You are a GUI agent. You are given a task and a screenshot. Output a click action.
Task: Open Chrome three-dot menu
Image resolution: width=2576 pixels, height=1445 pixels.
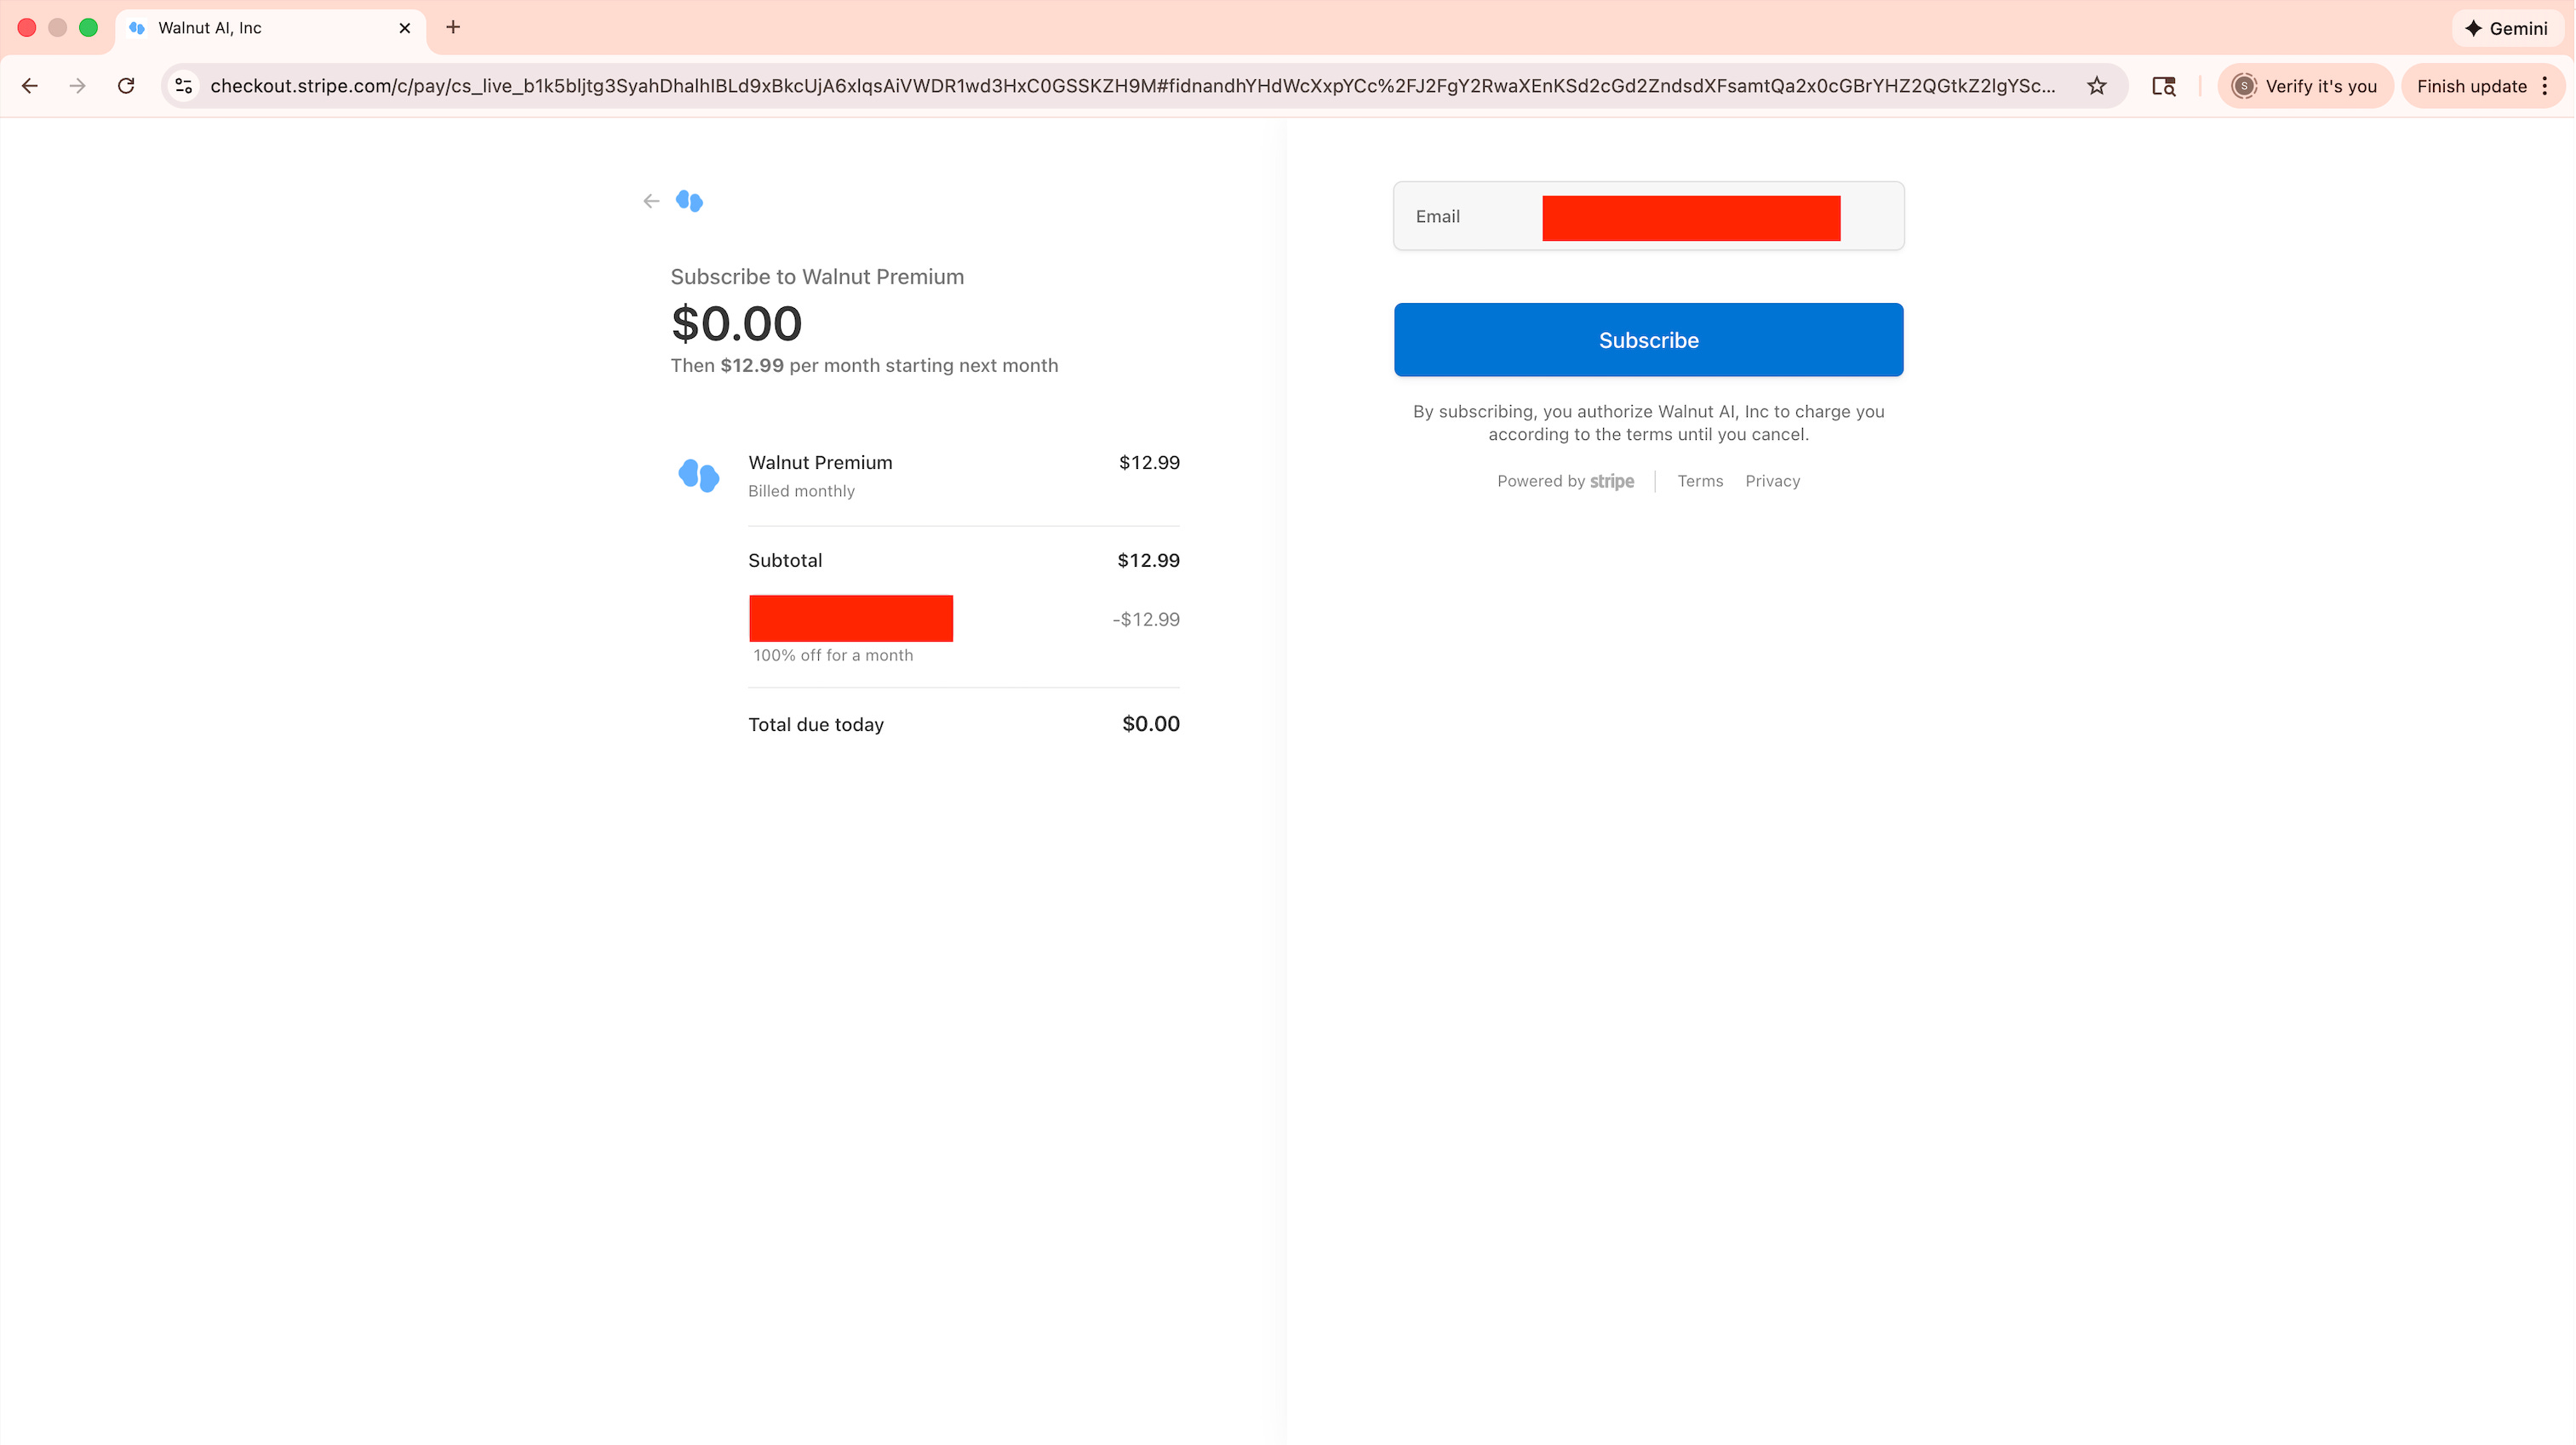tap(2545, 86)
